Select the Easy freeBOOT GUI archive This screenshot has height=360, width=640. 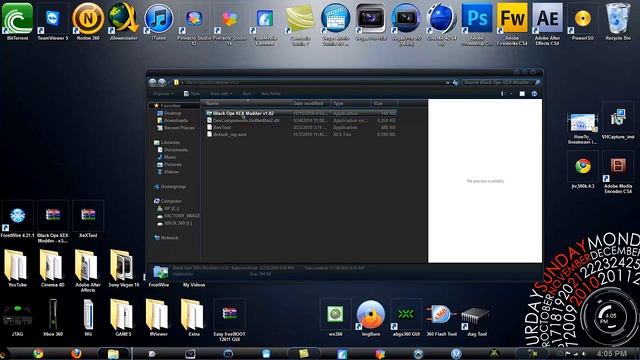click(229, 320)
